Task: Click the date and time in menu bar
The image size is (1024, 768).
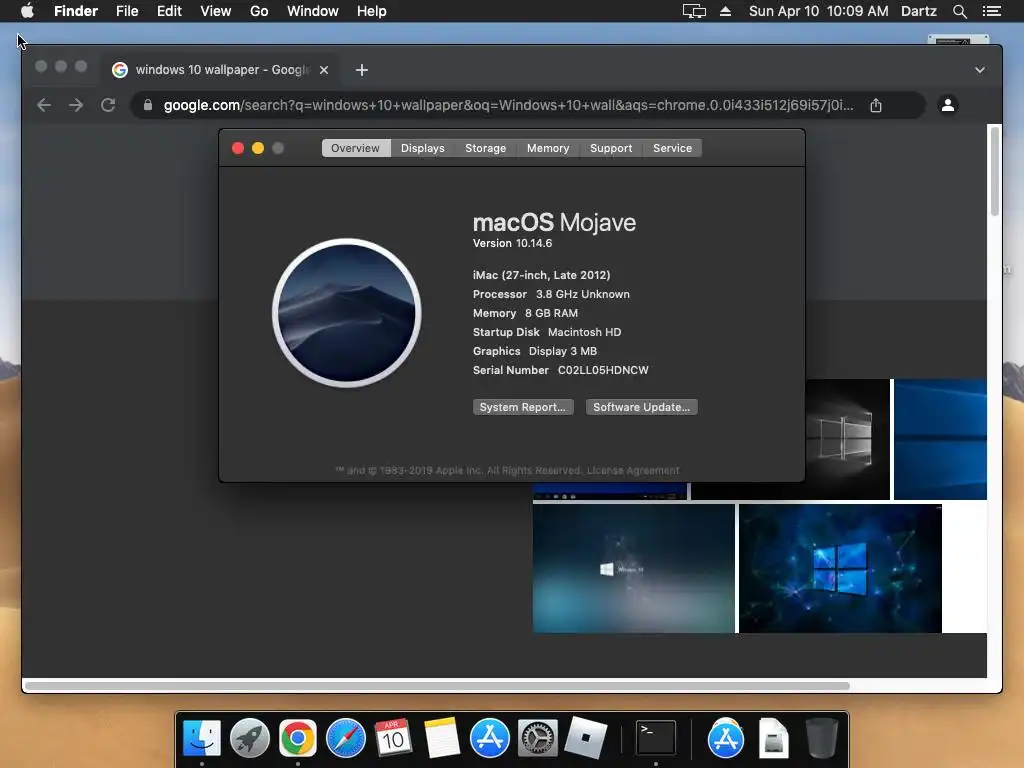Action: click(x=818, y=11)
